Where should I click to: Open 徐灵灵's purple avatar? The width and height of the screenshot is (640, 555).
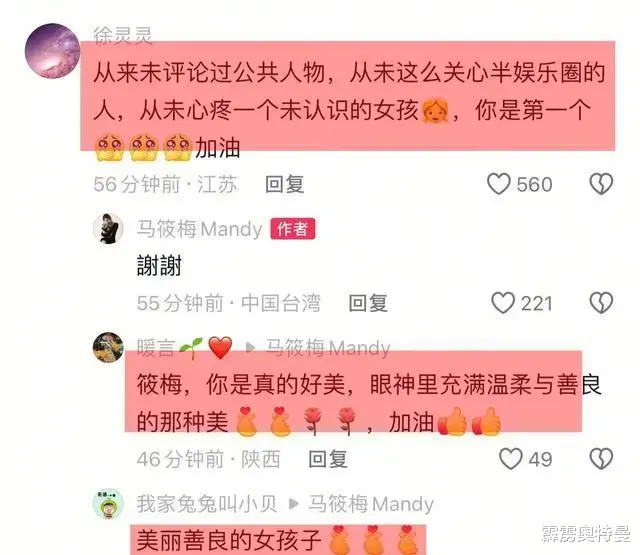tap(52, 51)
